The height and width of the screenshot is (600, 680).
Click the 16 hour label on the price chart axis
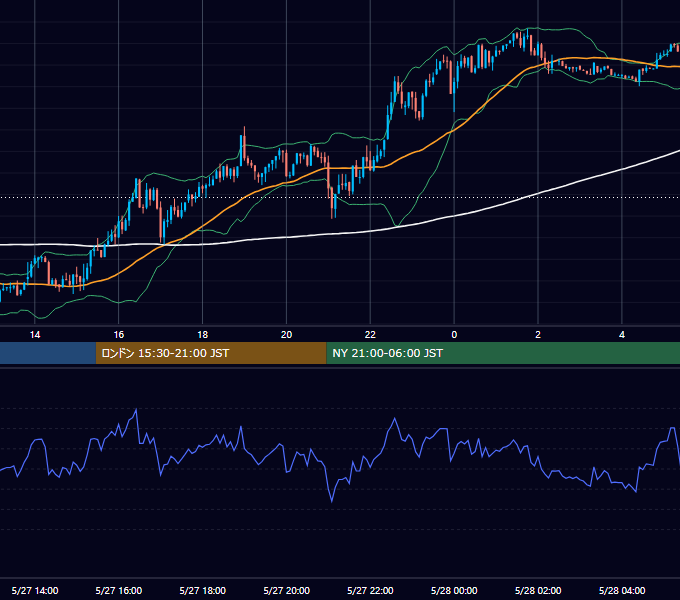[118, 335]
